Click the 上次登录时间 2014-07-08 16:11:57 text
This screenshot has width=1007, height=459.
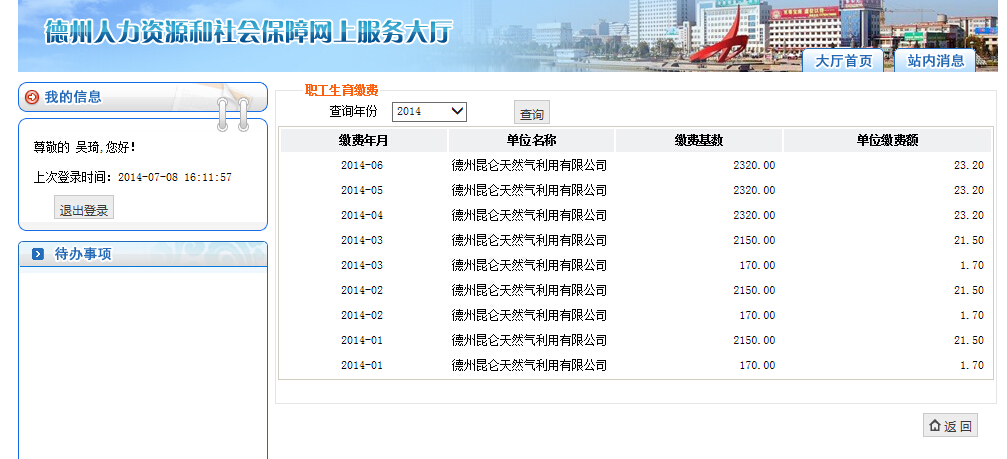click(133, 177)
